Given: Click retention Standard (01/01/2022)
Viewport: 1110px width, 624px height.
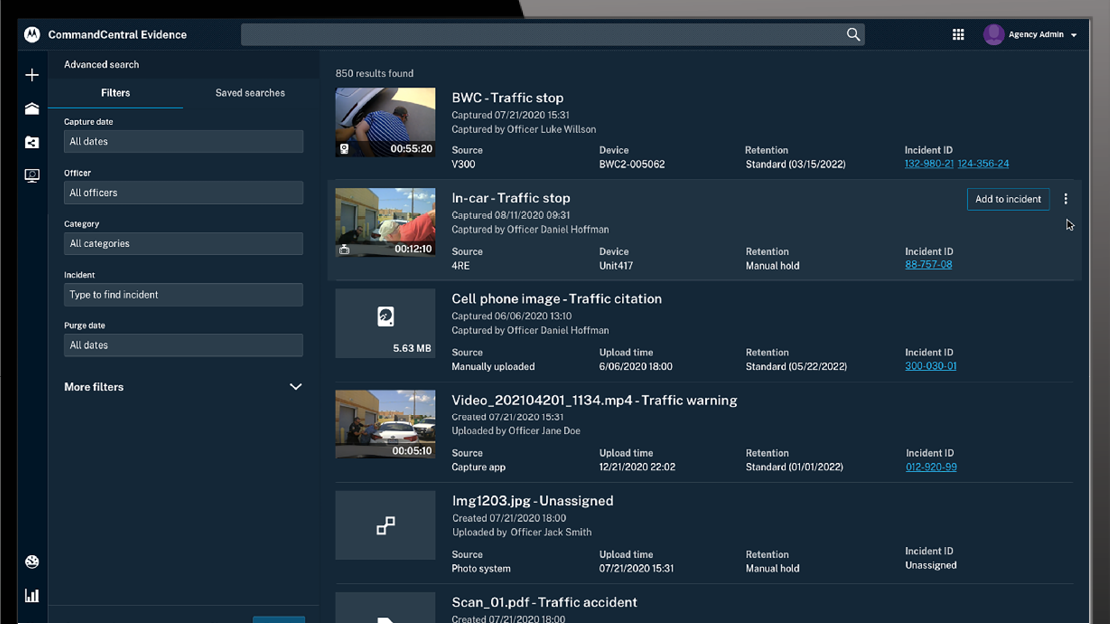Looking at the screenshot, I should click(x=794, y=467).
